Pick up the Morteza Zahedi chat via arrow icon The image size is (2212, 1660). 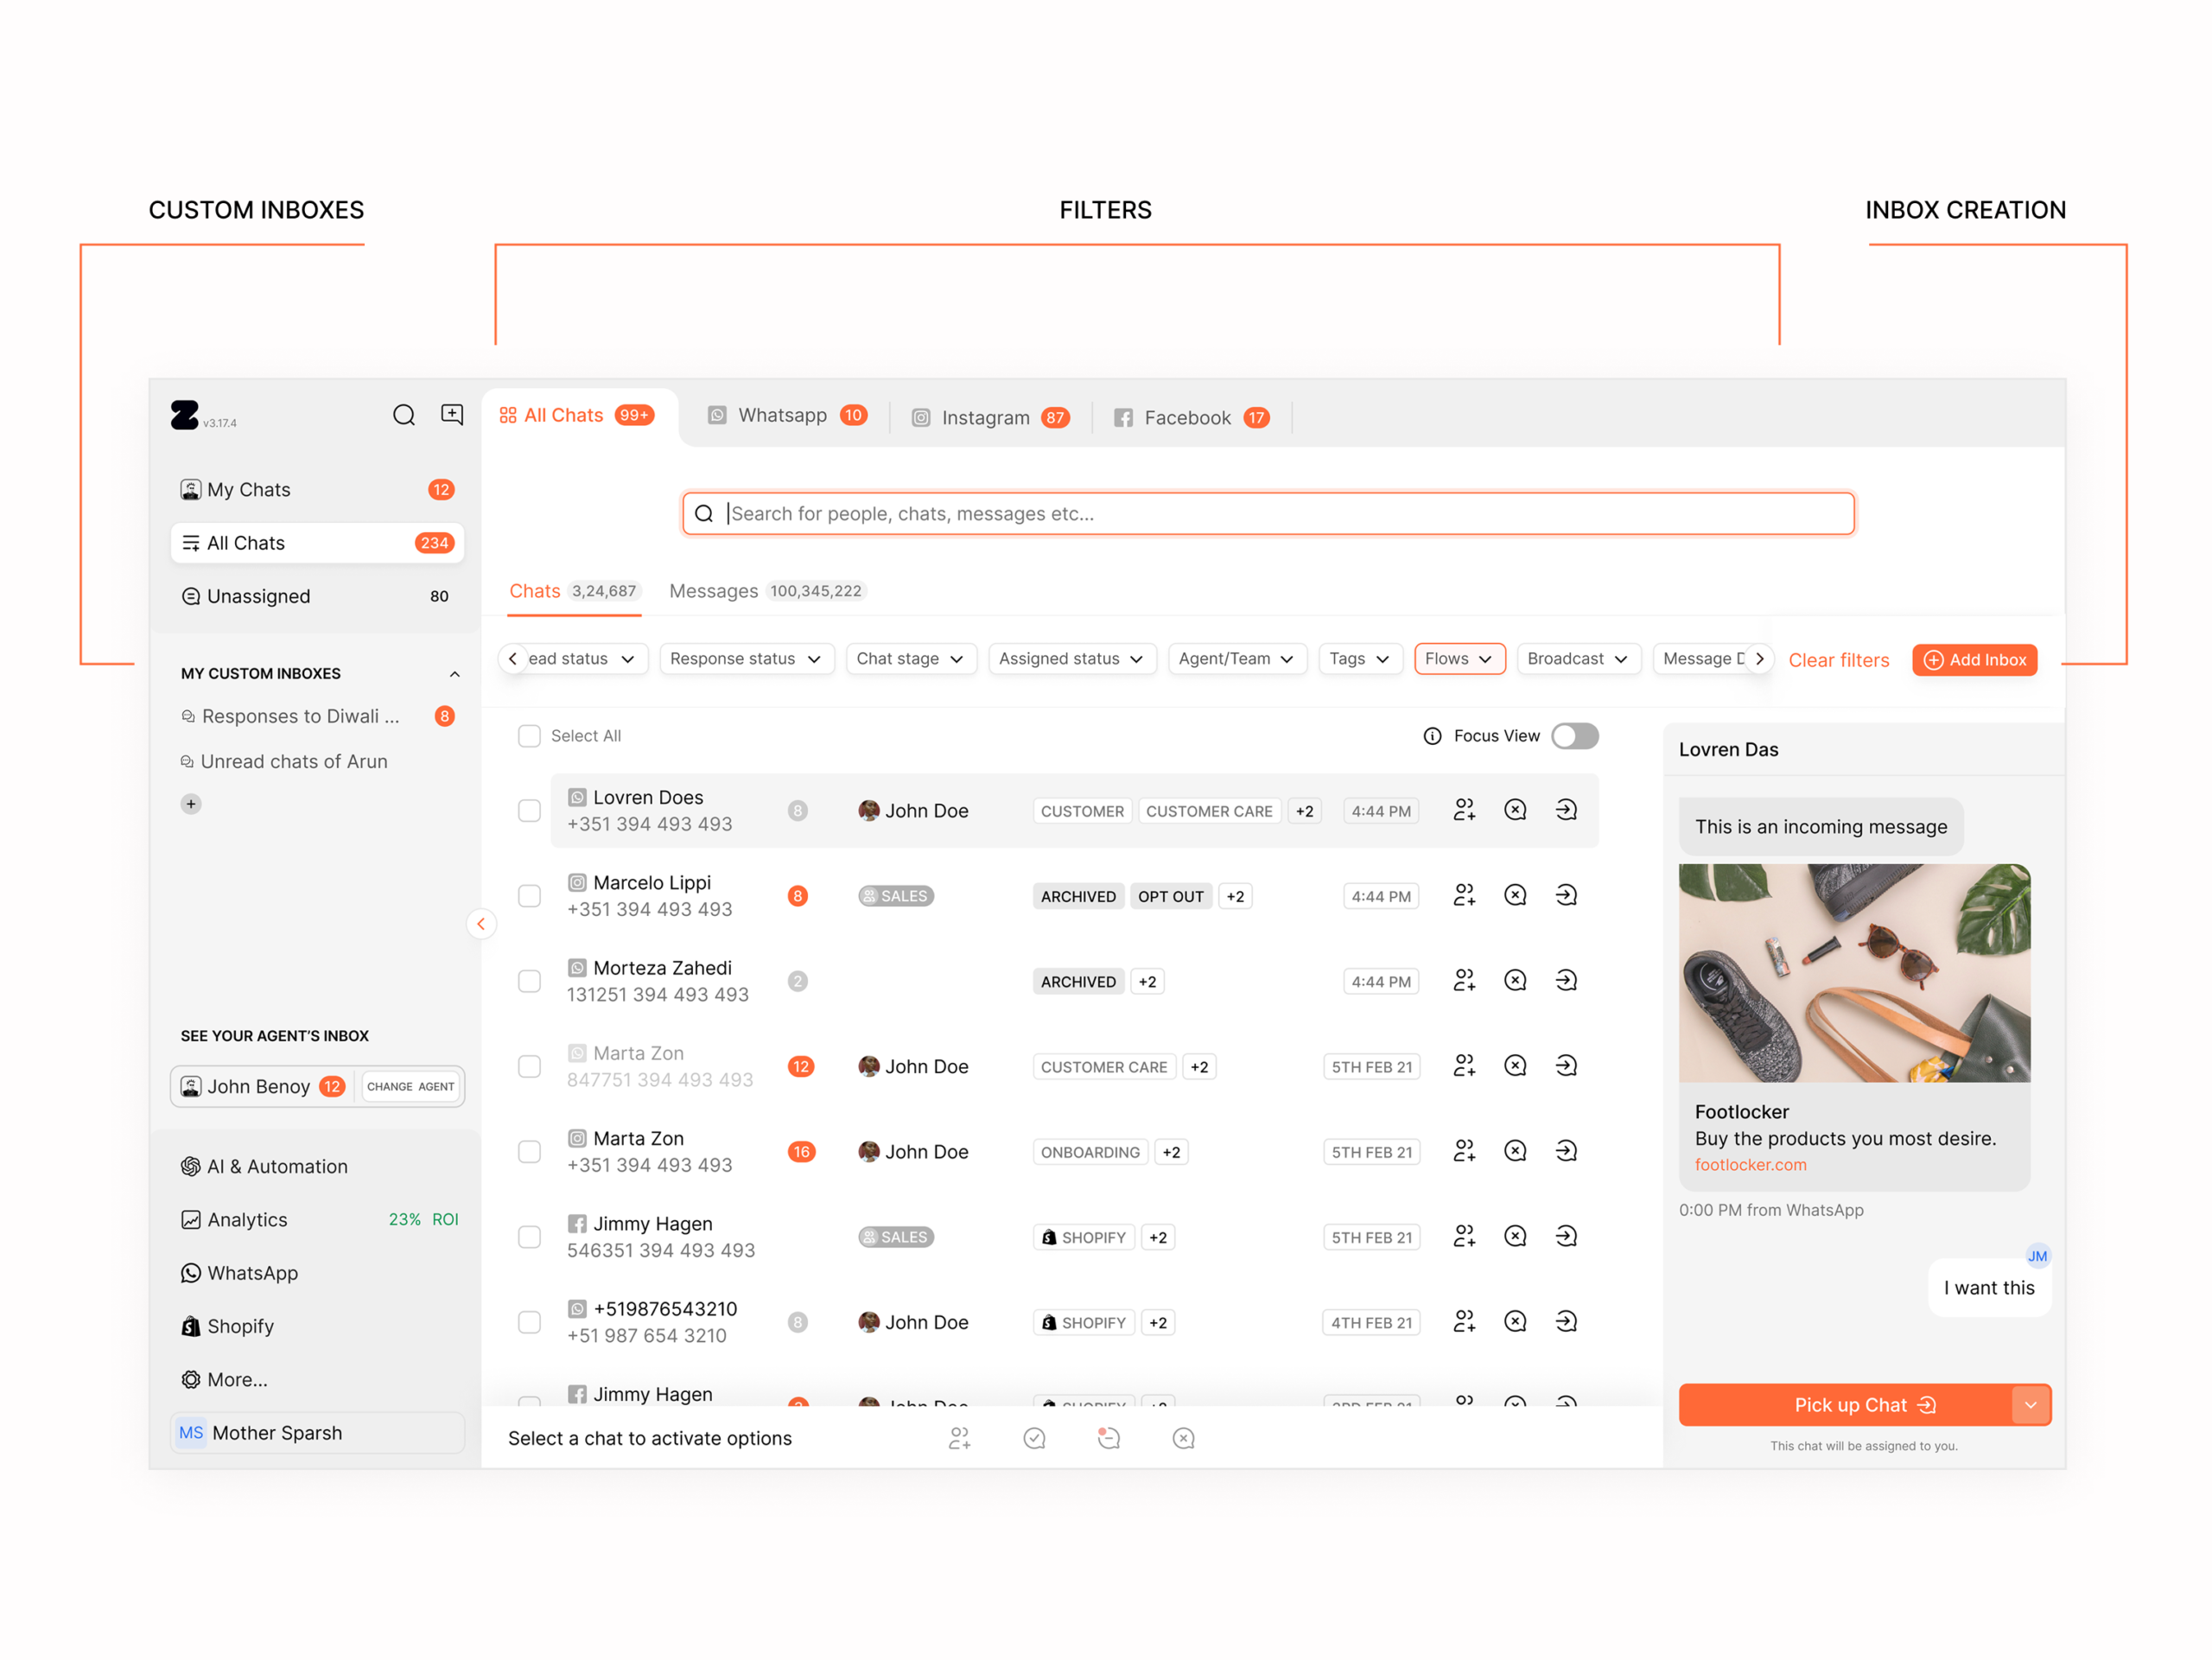pos(1566,980)
